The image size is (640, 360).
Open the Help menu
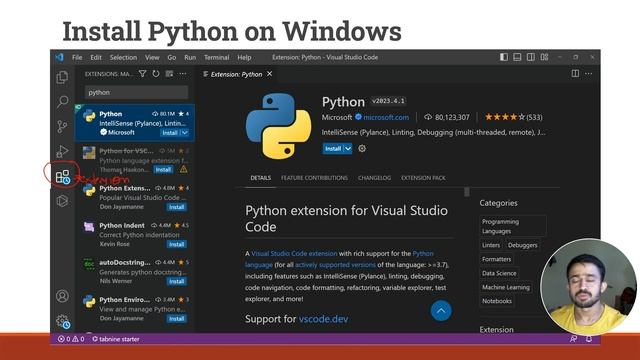point(244,58)
